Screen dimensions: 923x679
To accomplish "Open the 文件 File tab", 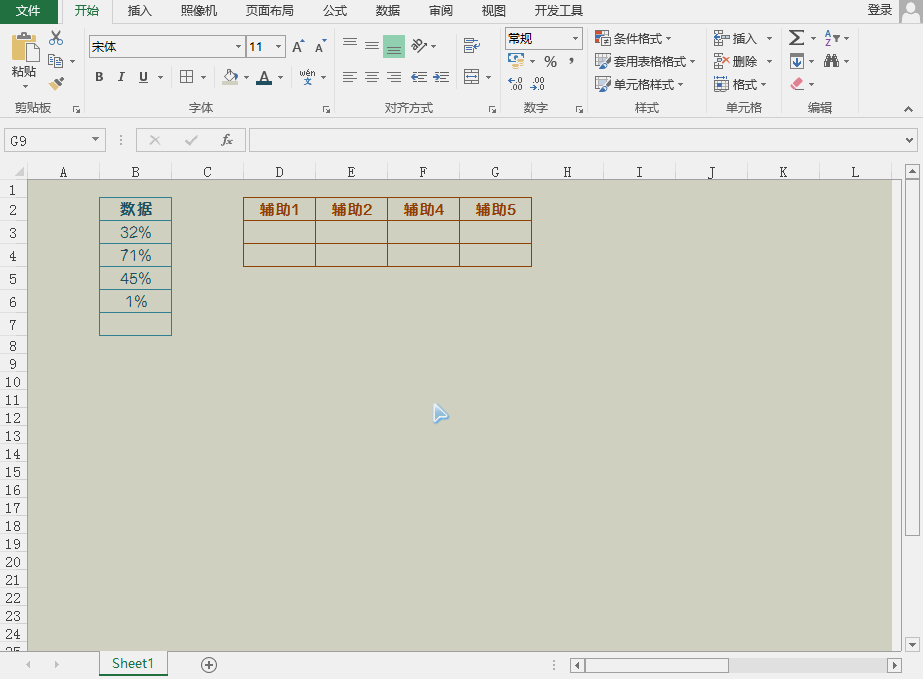I will [x=28, y=11].
